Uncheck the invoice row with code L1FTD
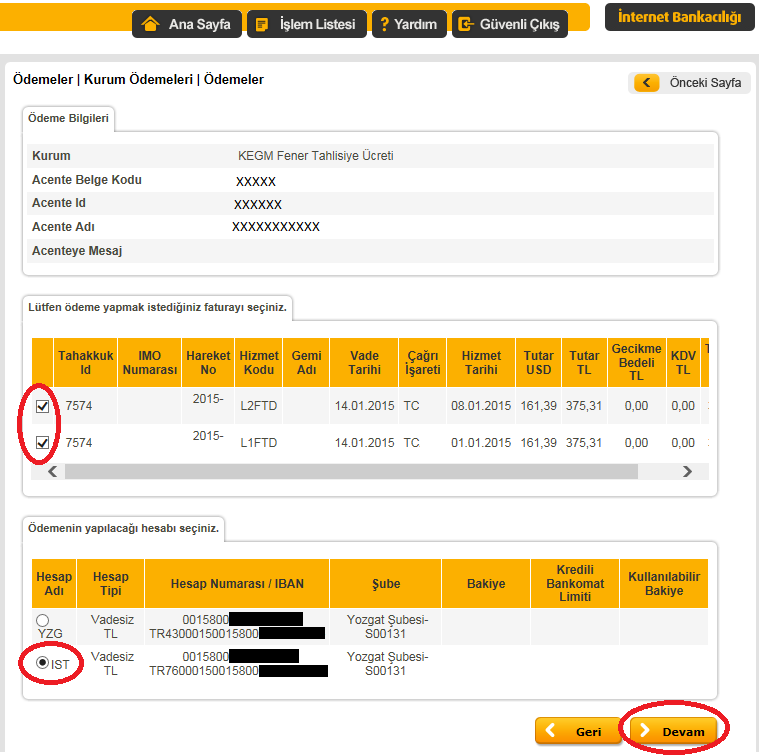Image resolution: width=759 pixels, height=756 pixels. (42, 442)
